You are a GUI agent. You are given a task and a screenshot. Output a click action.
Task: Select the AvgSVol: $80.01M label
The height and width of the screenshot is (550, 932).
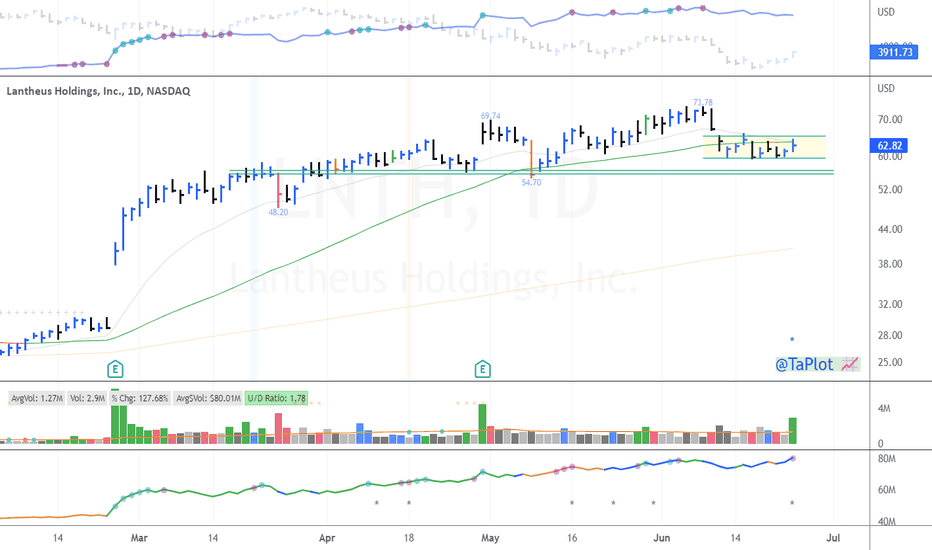coord(208,398)
